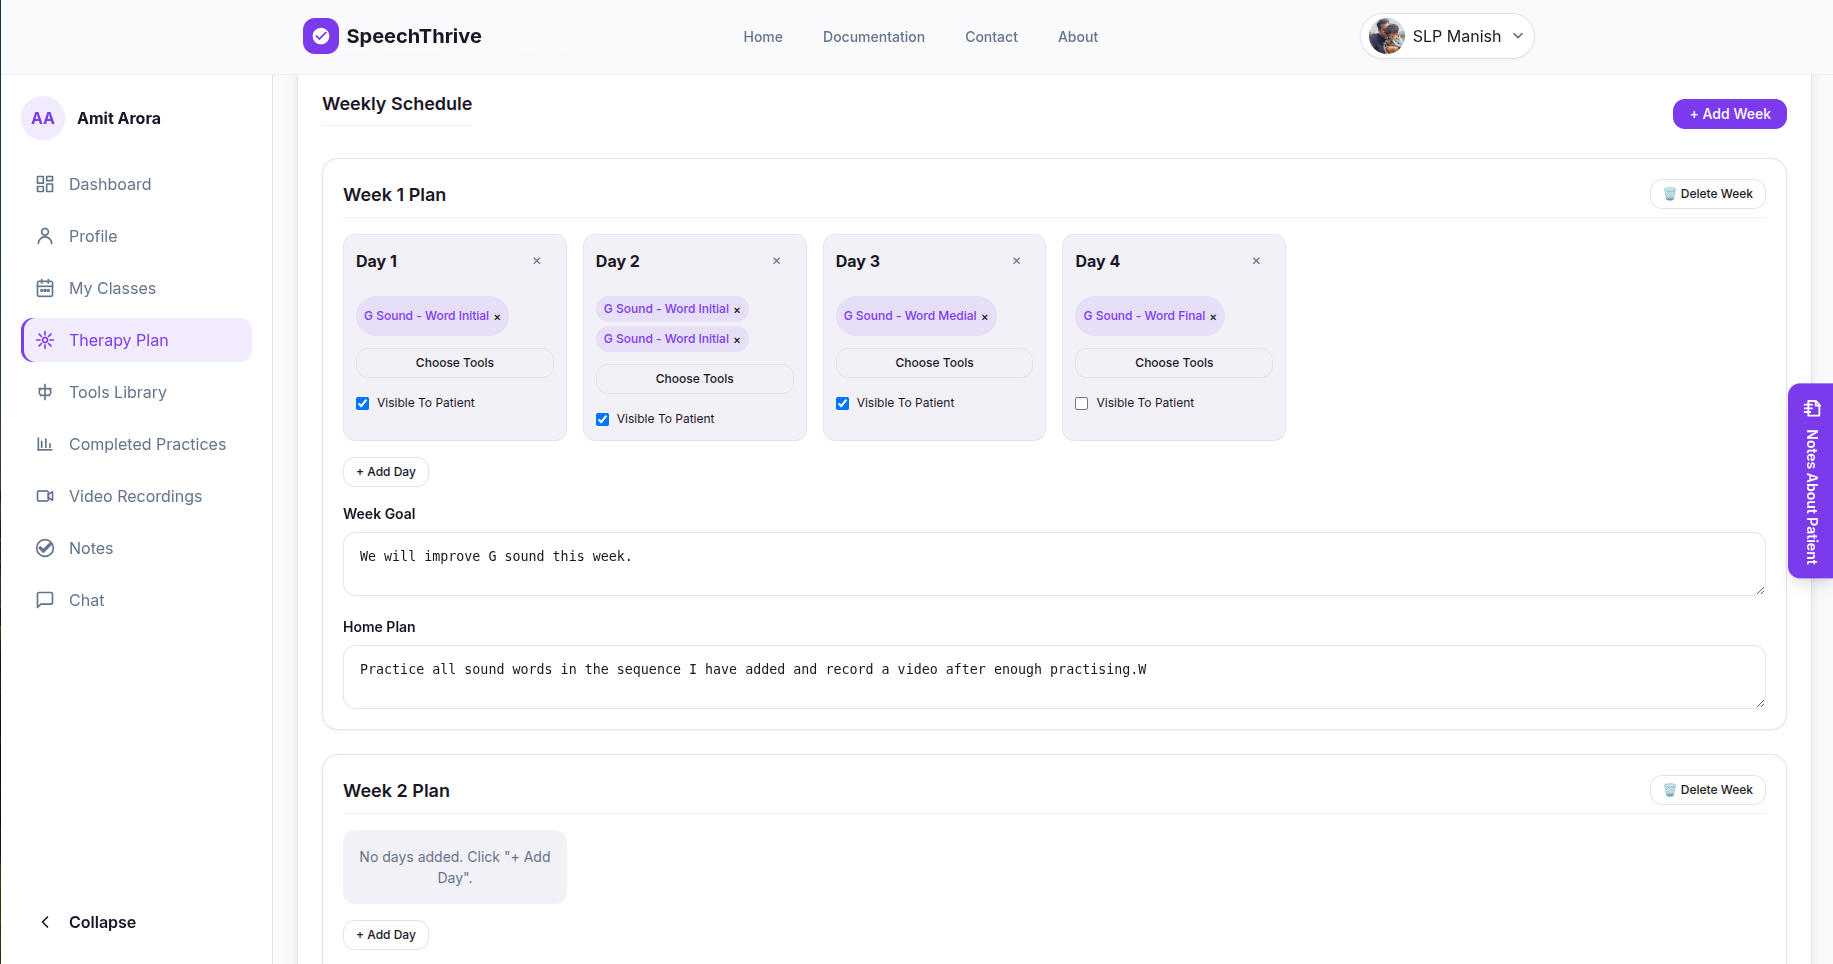Viewport: 1833px width, 964px height.
Task: Click the Amit Arora AA avatar
Action: pos(43,118)
